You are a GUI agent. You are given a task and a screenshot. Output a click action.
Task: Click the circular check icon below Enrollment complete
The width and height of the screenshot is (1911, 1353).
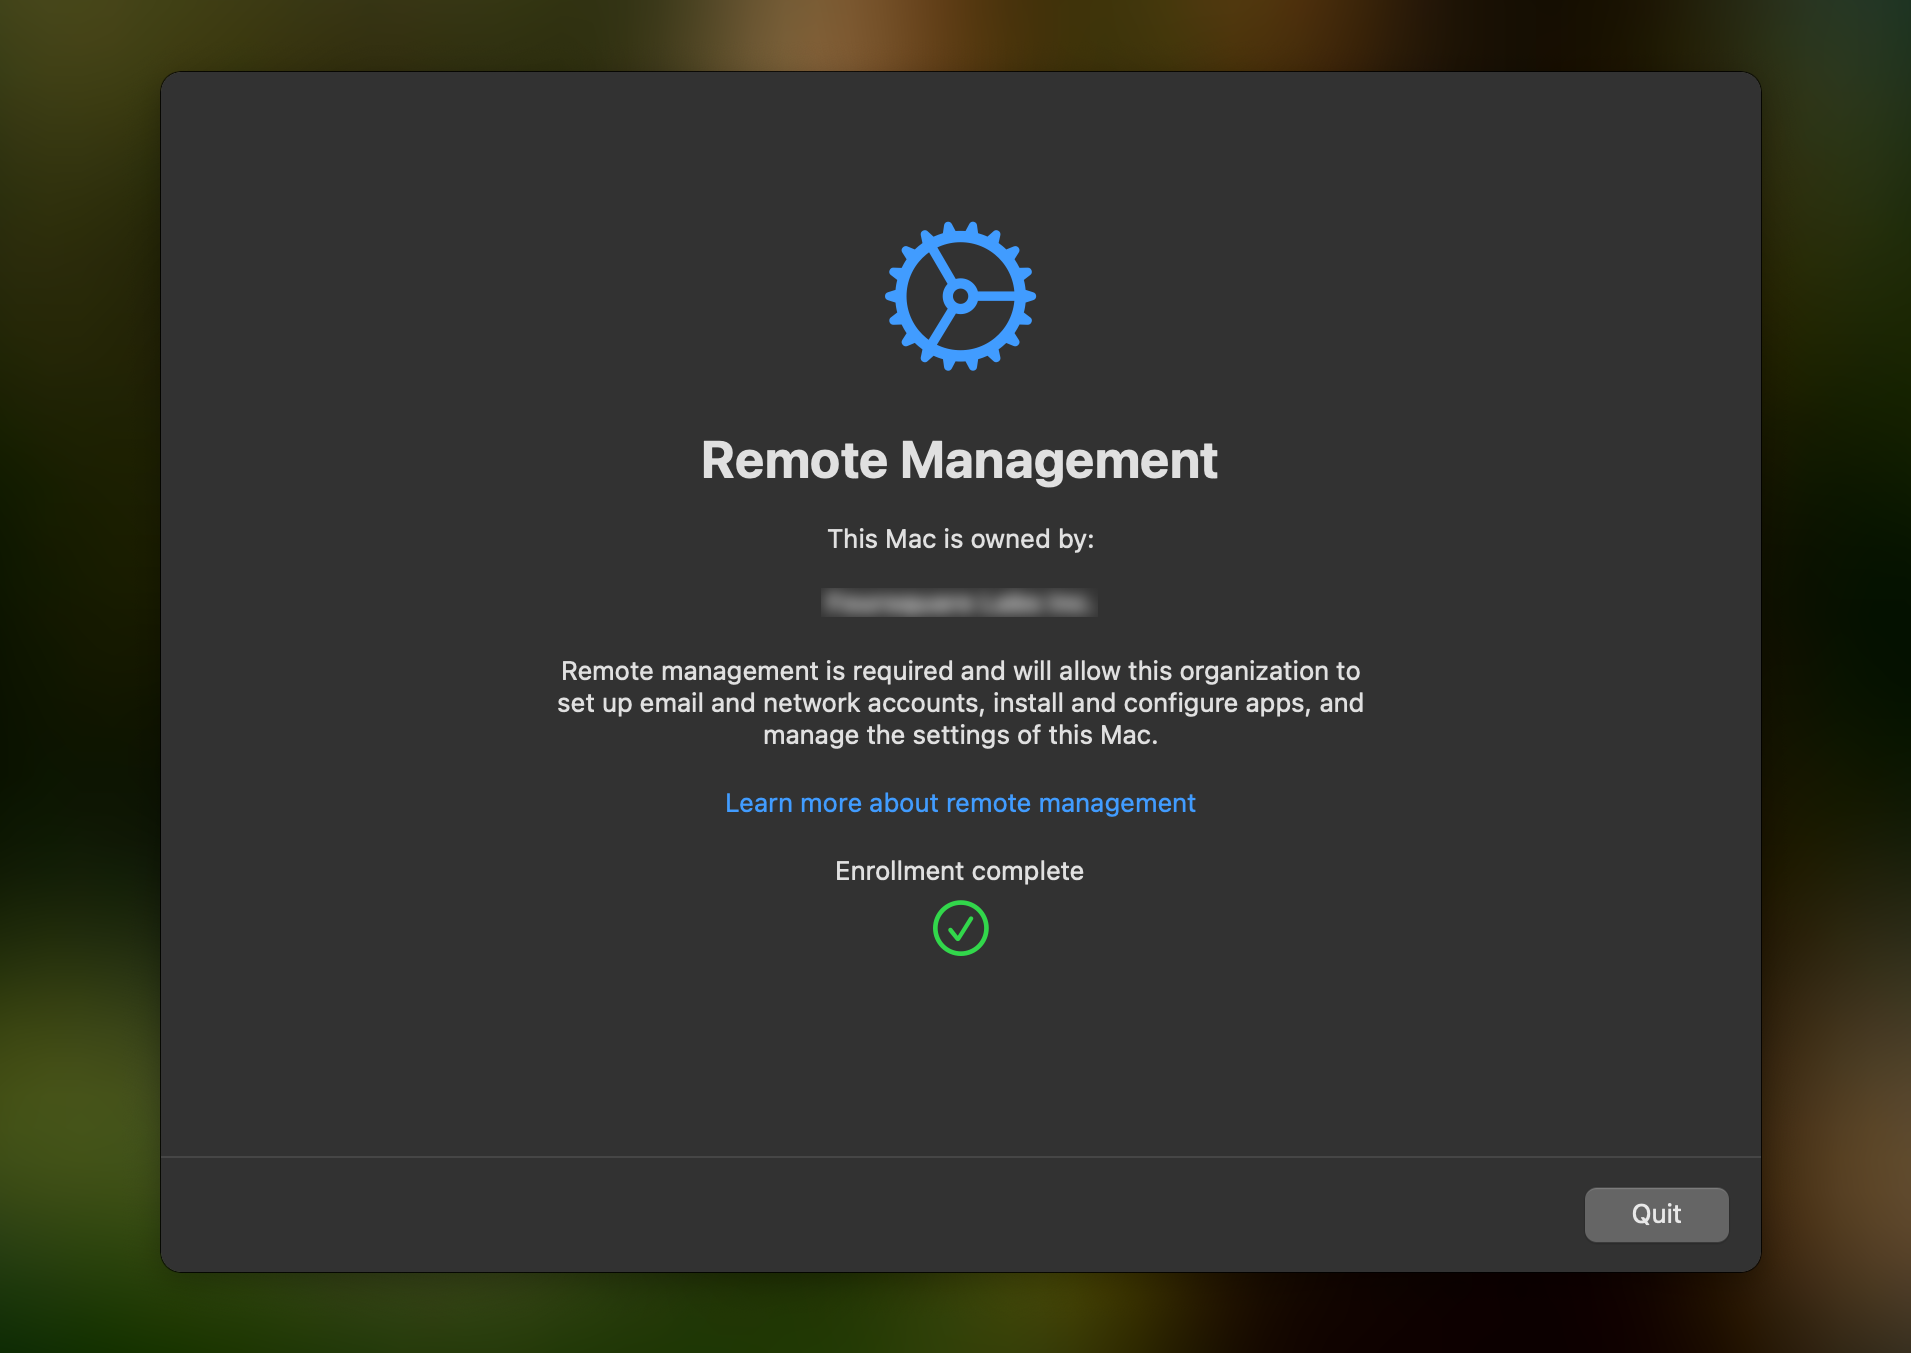960,928
